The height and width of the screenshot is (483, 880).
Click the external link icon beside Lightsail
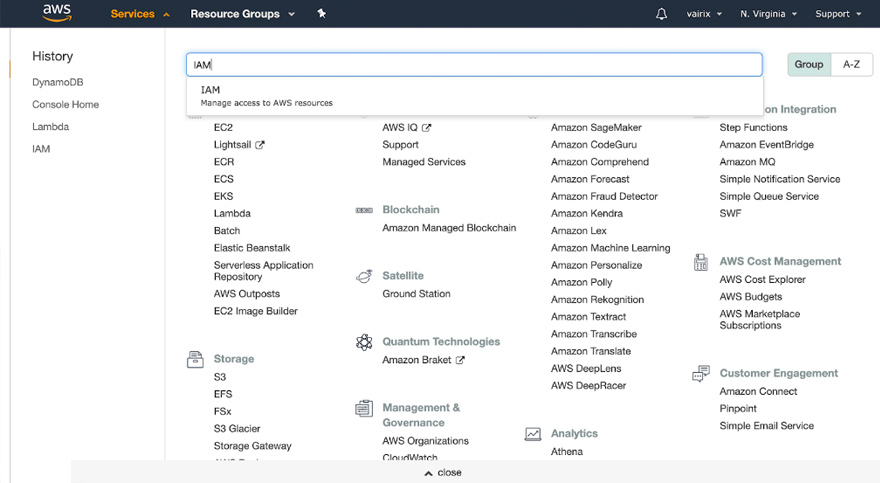(x=260, y=145)
